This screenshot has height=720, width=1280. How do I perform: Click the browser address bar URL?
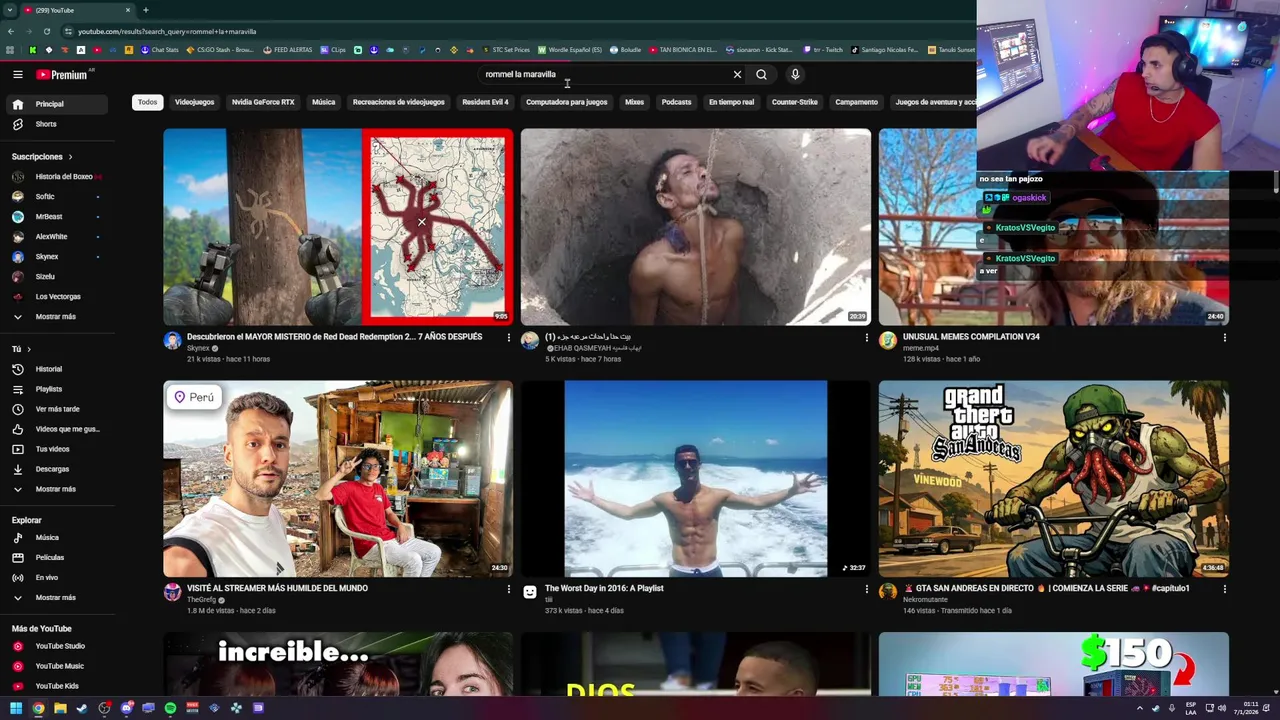point(167,31)
